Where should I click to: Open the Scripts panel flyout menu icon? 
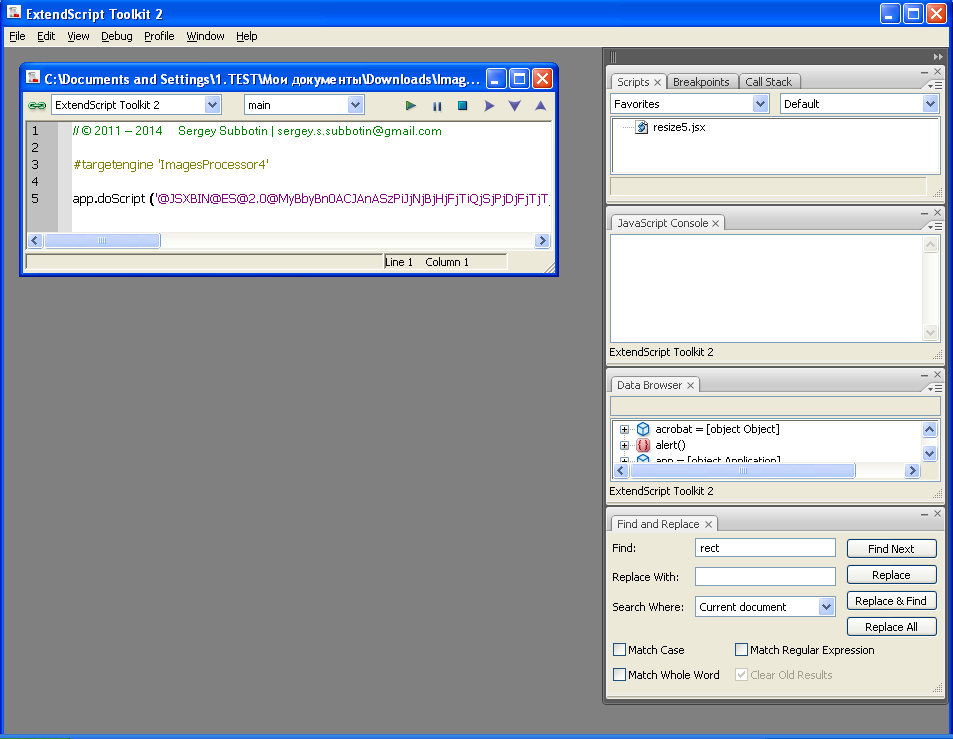[935, 85]
